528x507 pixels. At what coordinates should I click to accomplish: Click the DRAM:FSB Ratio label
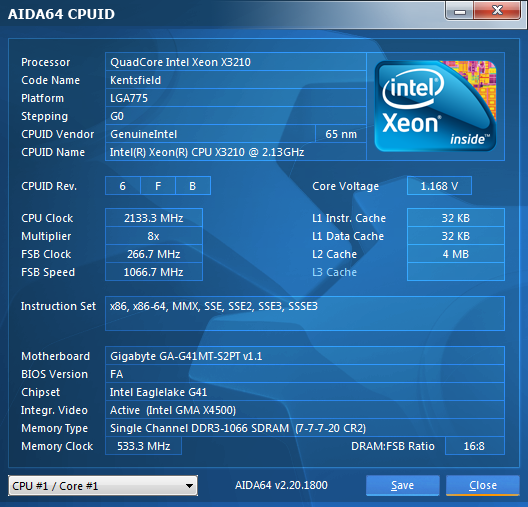tap(393, 446)
